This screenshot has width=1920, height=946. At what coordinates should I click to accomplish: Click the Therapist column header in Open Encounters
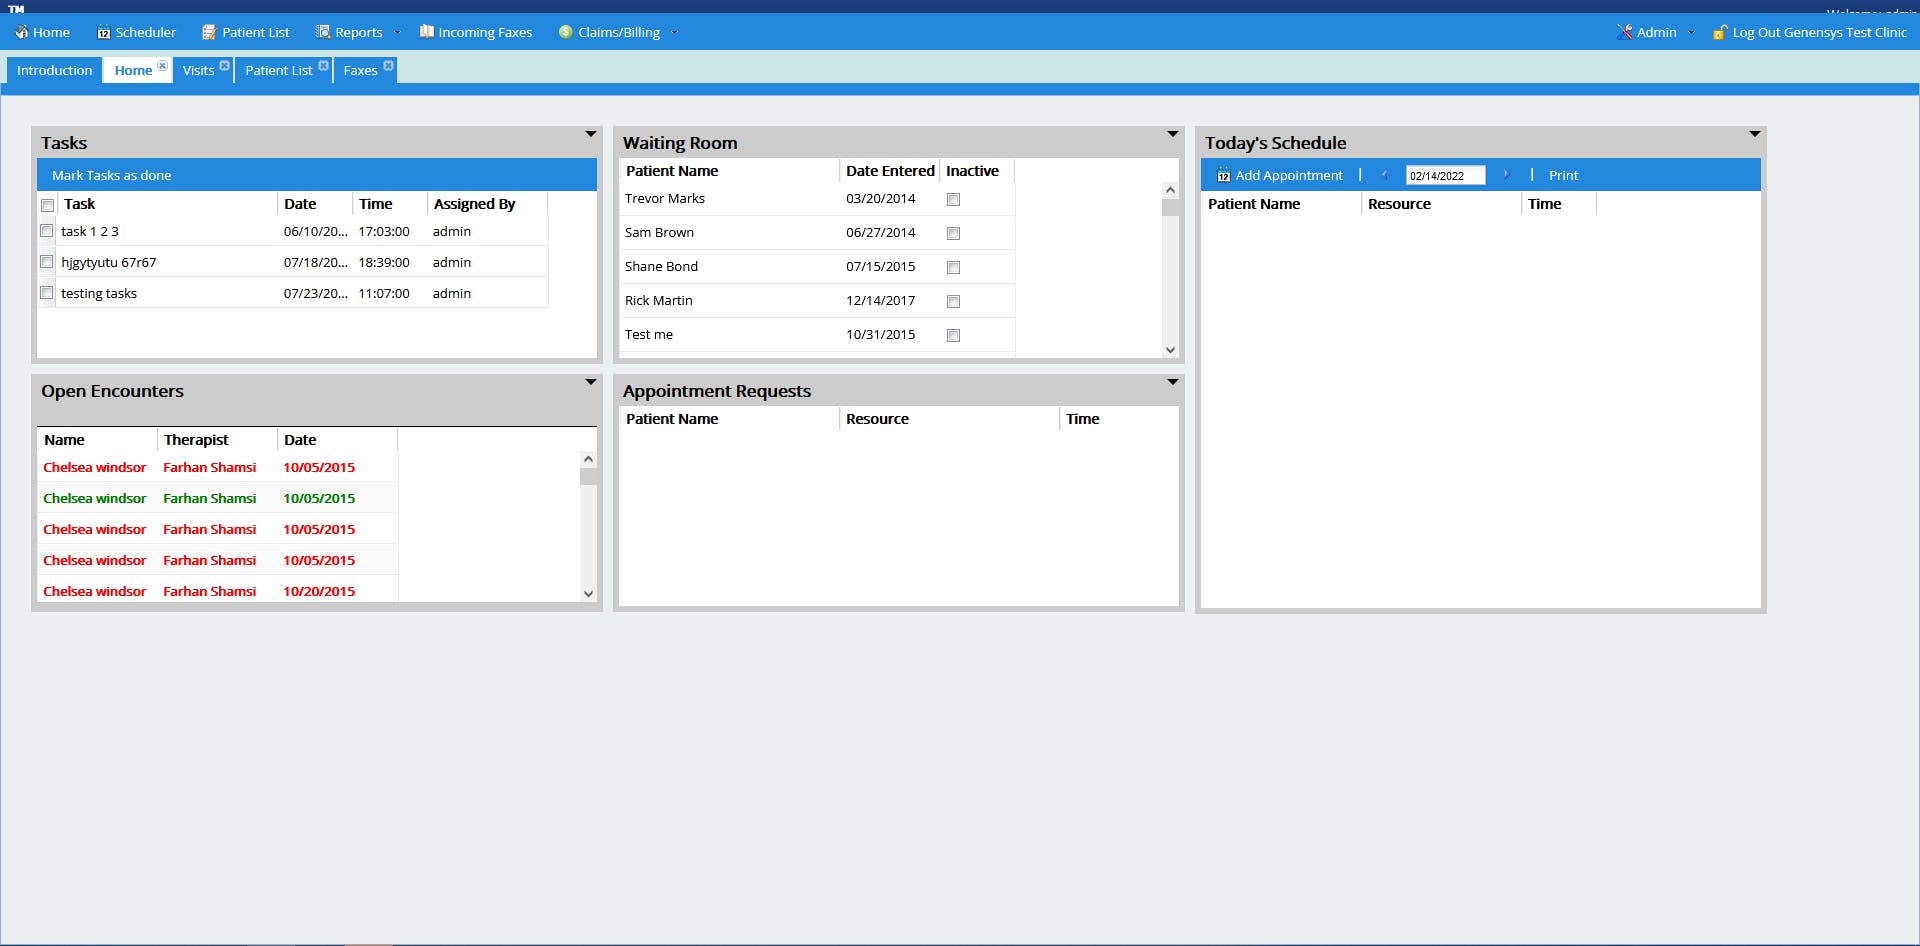click(x=217, y=440)
